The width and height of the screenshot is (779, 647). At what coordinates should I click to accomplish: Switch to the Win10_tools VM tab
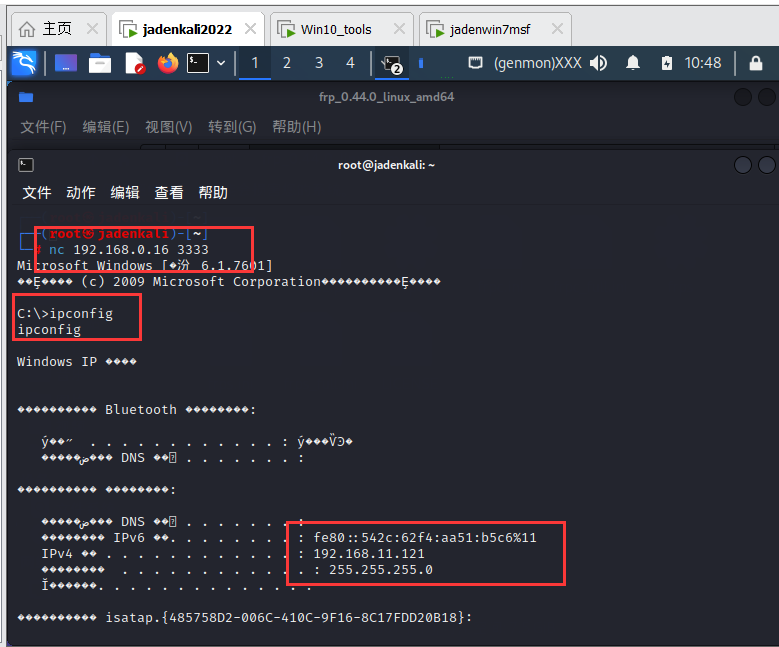[x=336, y=29]
